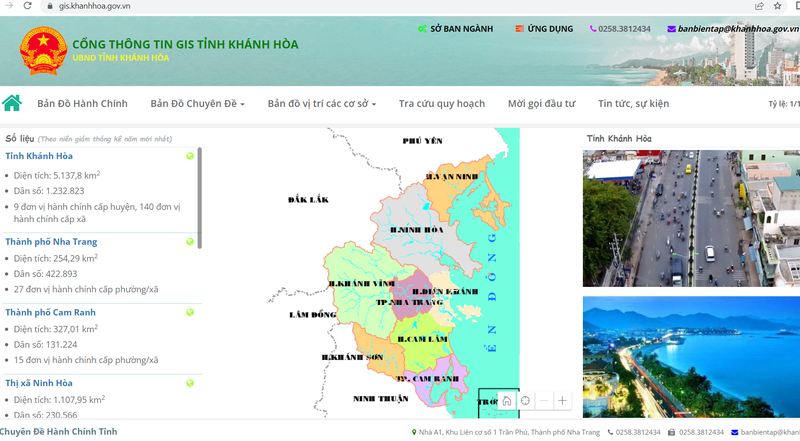Image resolution: width=800 pixels, height=441 pixels.
Task: Click the Vietnam national emblem logo
Action: click(x=43, y=51)
